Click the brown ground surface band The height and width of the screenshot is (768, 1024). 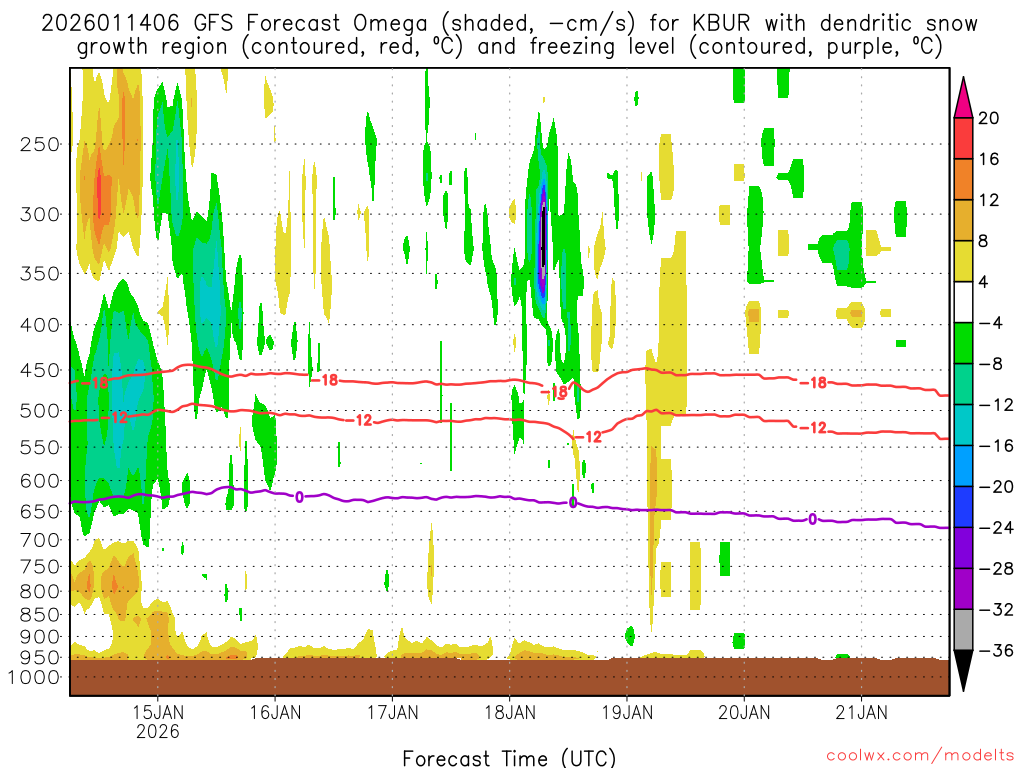509,677
